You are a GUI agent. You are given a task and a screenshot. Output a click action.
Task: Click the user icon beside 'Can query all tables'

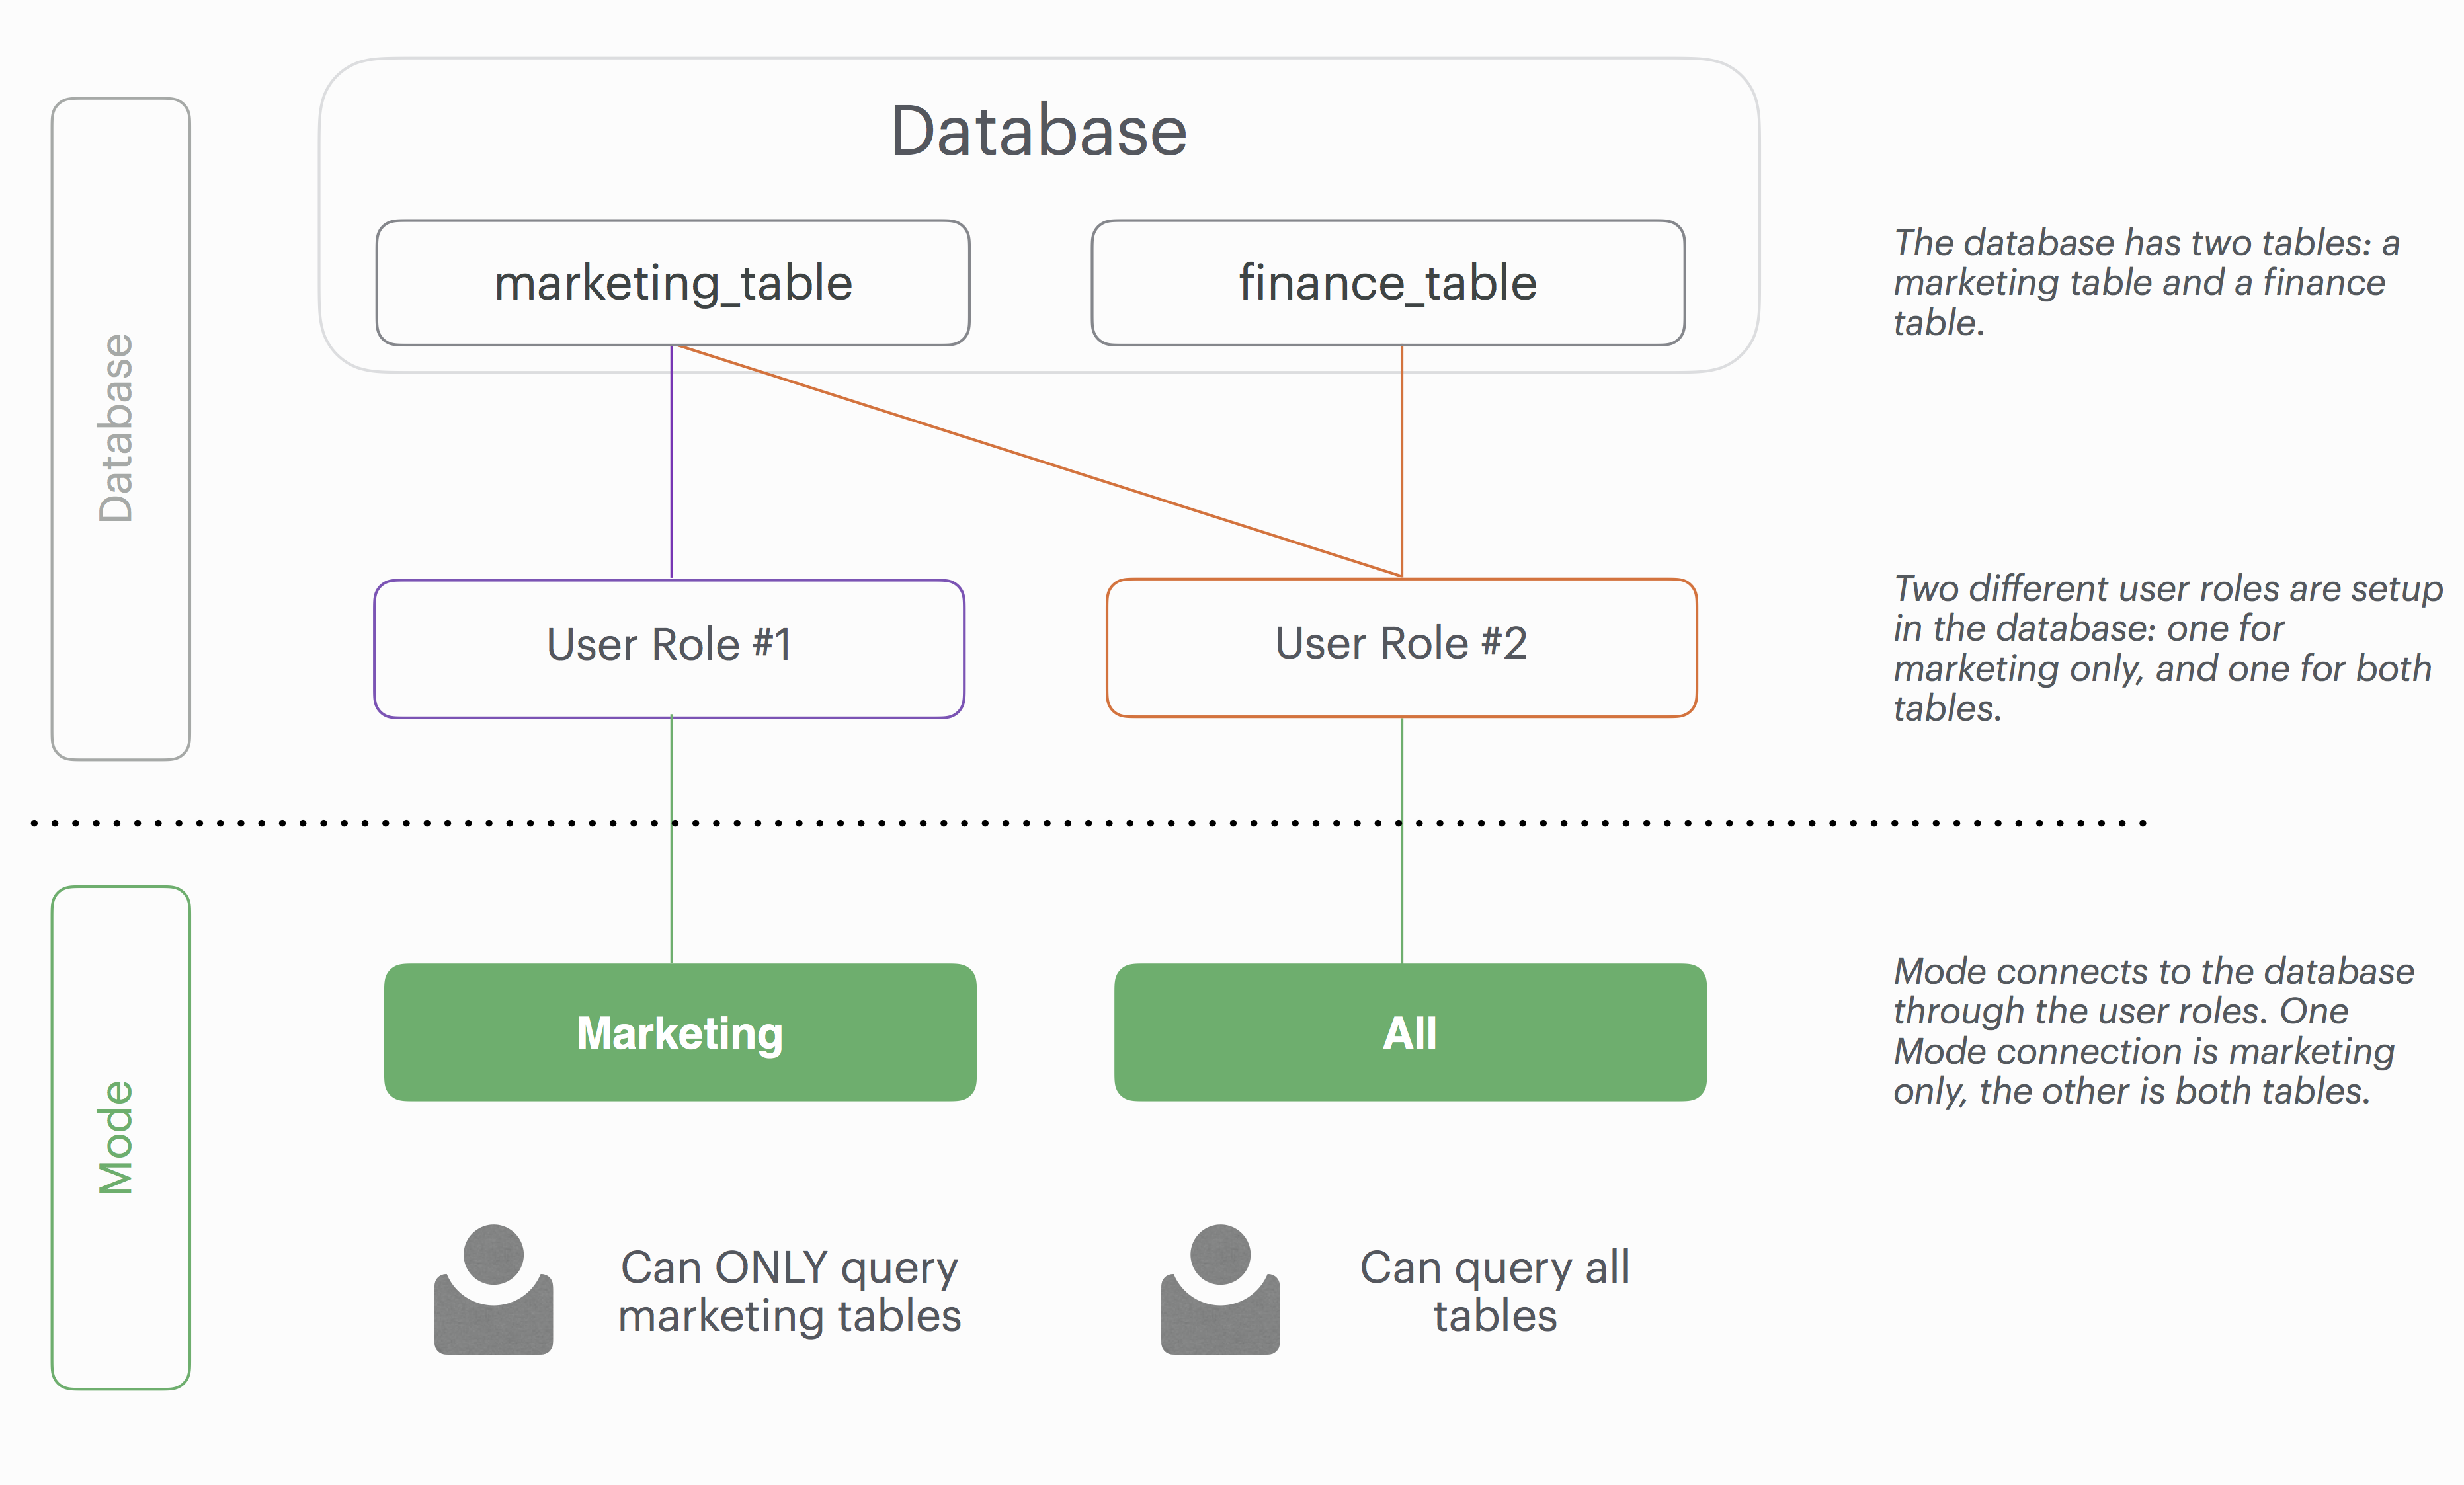click(1220, 1290)
